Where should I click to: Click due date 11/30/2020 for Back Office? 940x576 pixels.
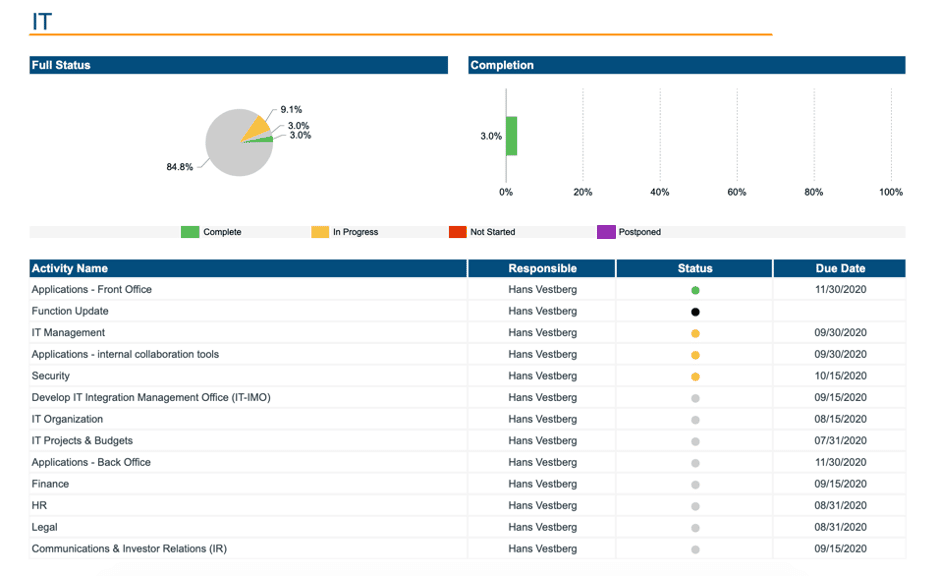[840, 462]
